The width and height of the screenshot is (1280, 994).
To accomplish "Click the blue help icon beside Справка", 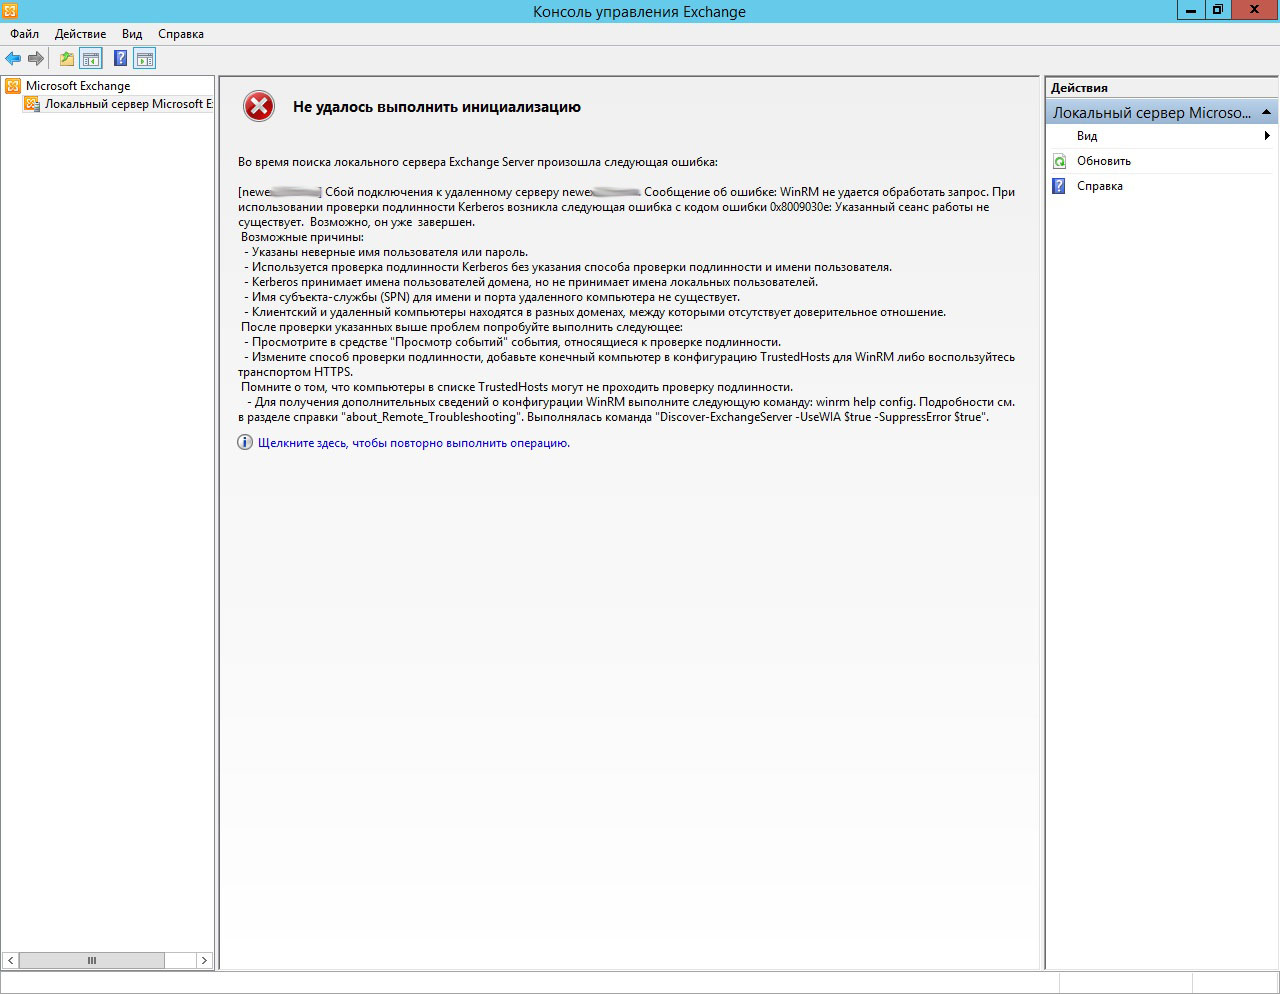I will (x=1059, y=186).
